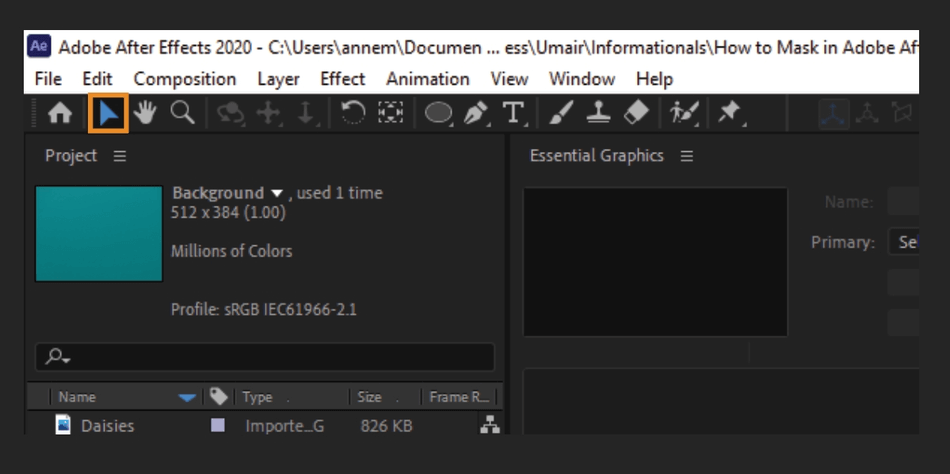This screenshot has width=950, height=474.
Task: Enable World Axis Mode icon
Action: [868, 113]
